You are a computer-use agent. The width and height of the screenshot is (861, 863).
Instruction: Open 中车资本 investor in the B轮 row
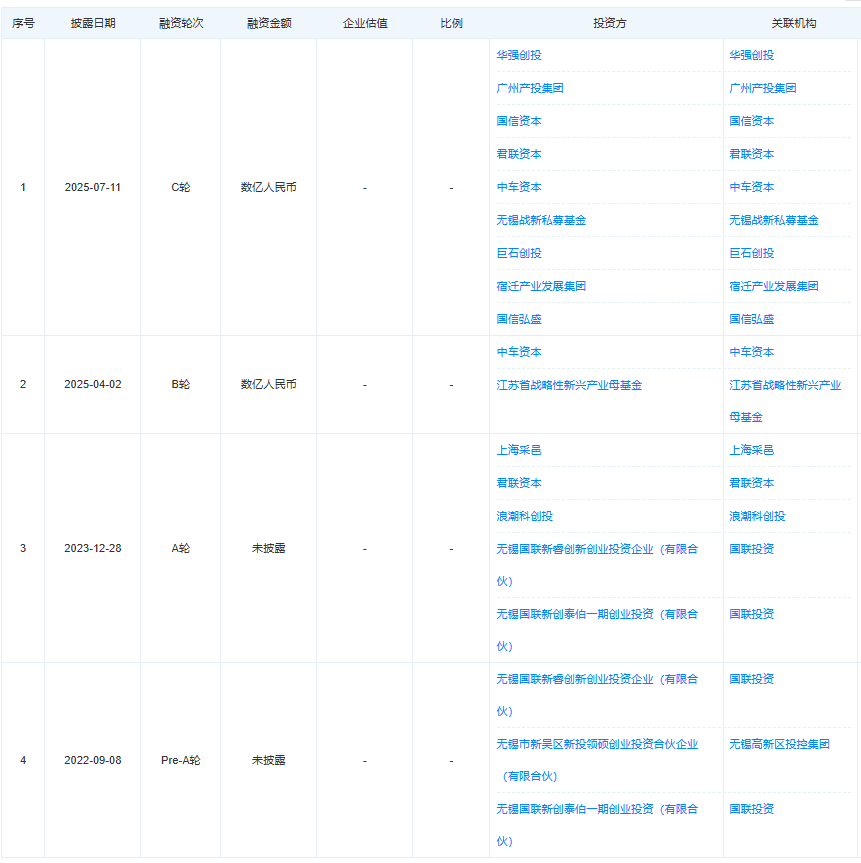pyautogui.click(x=519, y=352)
